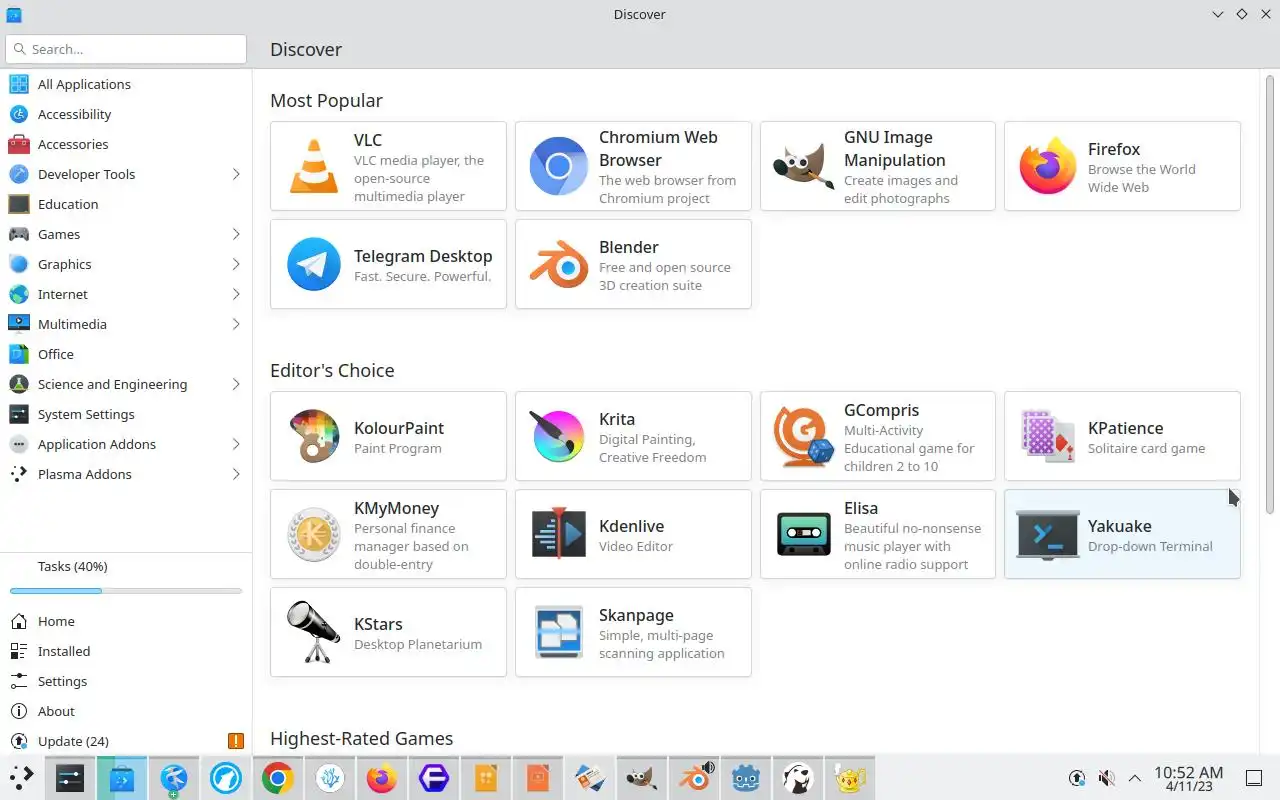Click the GCompris globe icon
Screen dimensions: 1280x800
[x=803, y=436]
